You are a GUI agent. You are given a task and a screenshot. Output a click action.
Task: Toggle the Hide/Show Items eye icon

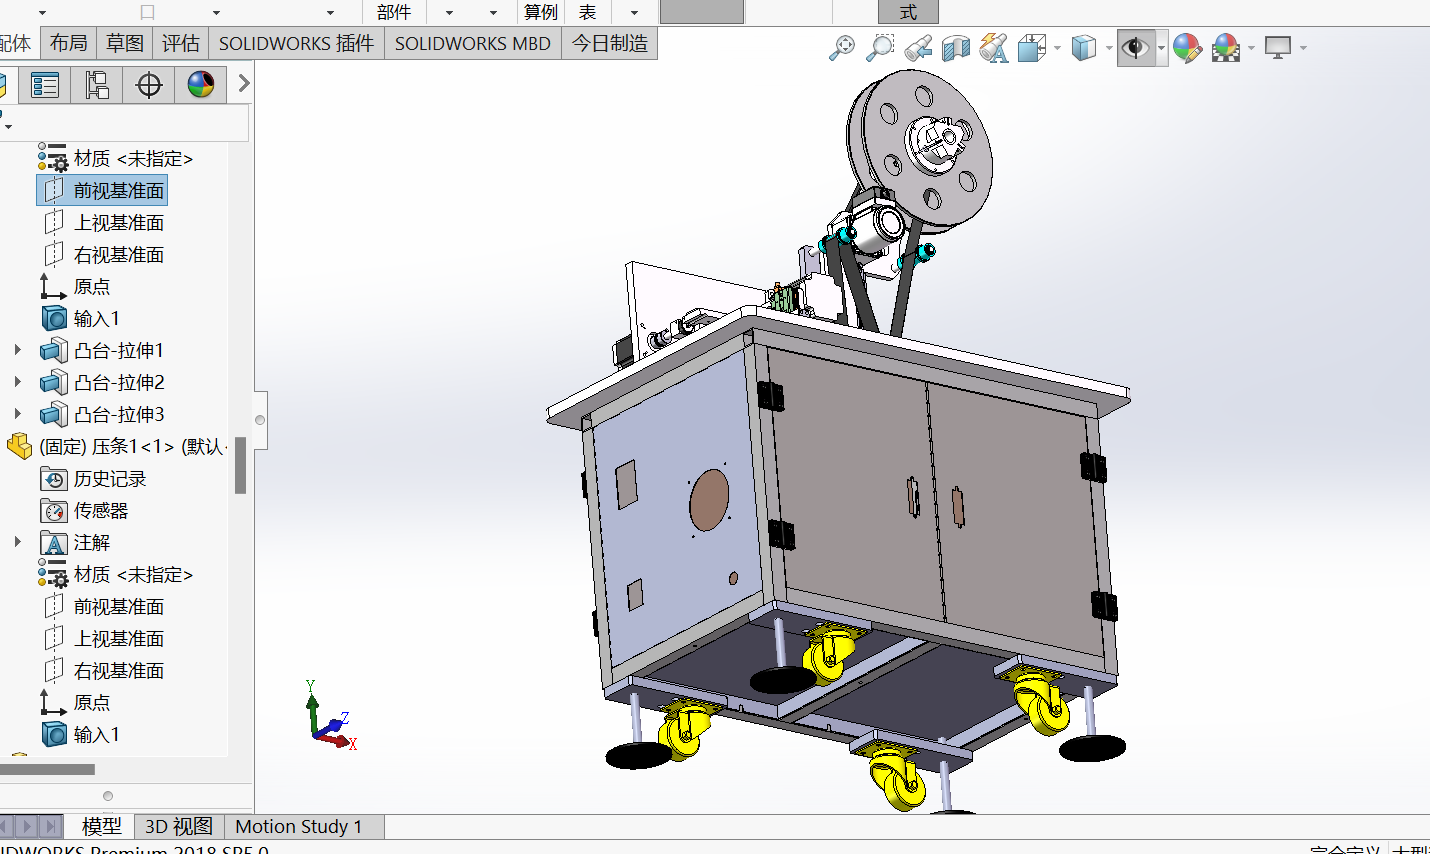pos(1135,47)
